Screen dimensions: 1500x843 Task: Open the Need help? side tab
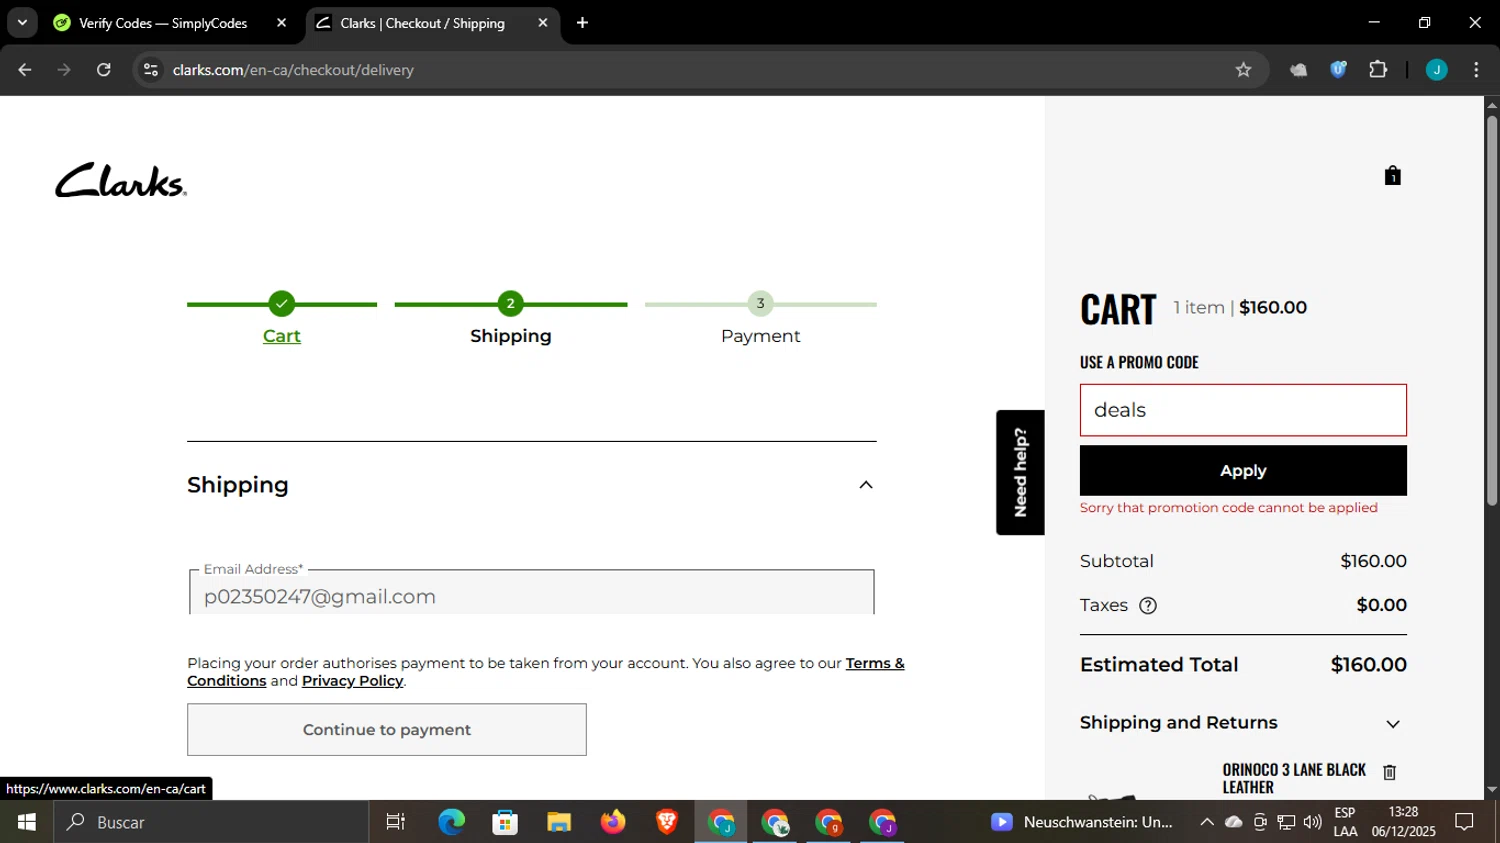(1020, 472)
